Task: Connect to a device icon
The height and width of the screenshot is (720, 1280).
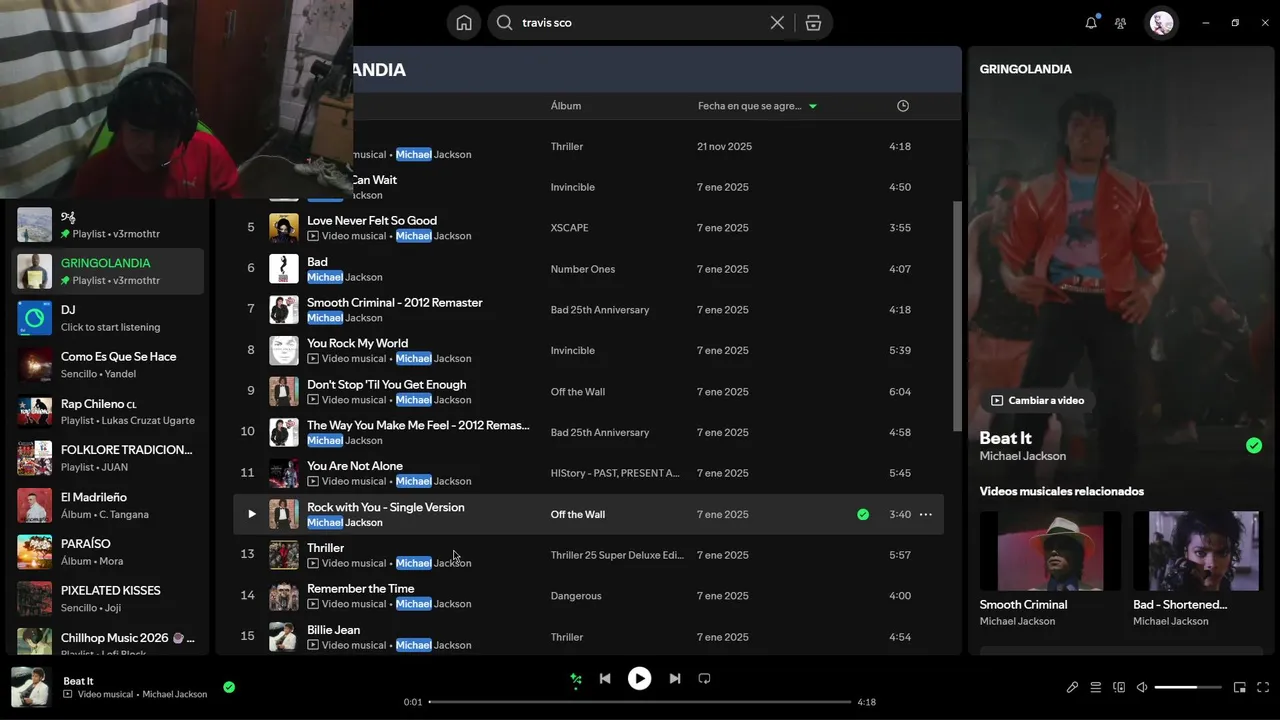Action: (1119, 687)
